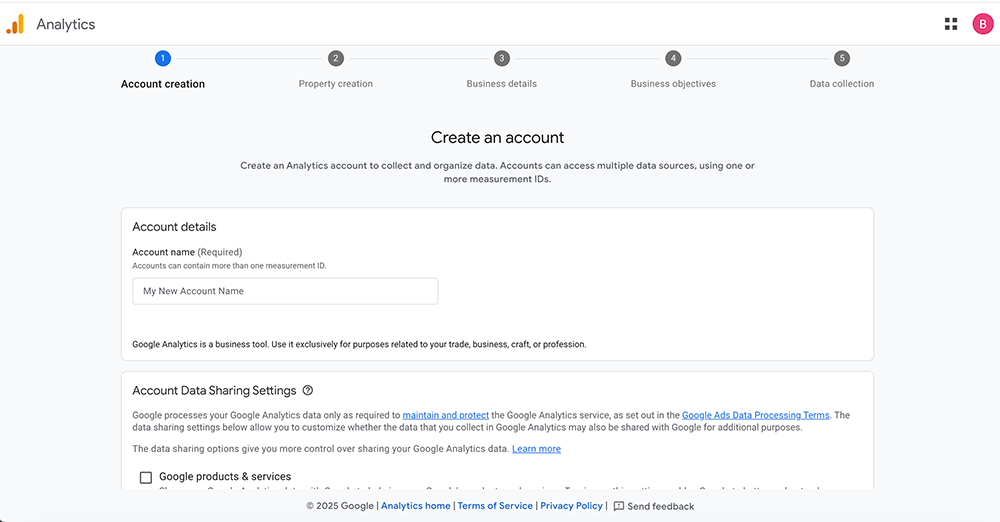Click the step 1 circle icon
The height and width of the screenshot is (522, 1000).
pos(163,58)
